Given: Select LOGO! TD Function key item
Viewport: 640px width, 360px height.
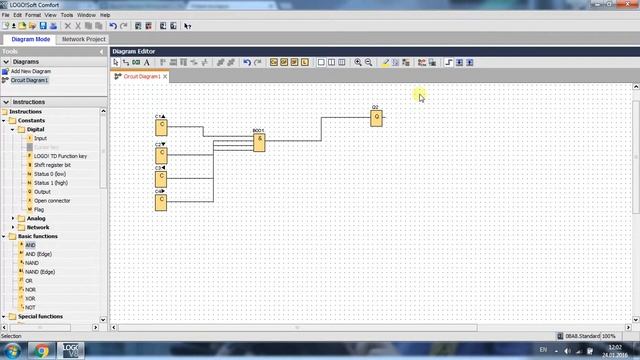Looking at the screenshot, I should (x=60, y=156).
